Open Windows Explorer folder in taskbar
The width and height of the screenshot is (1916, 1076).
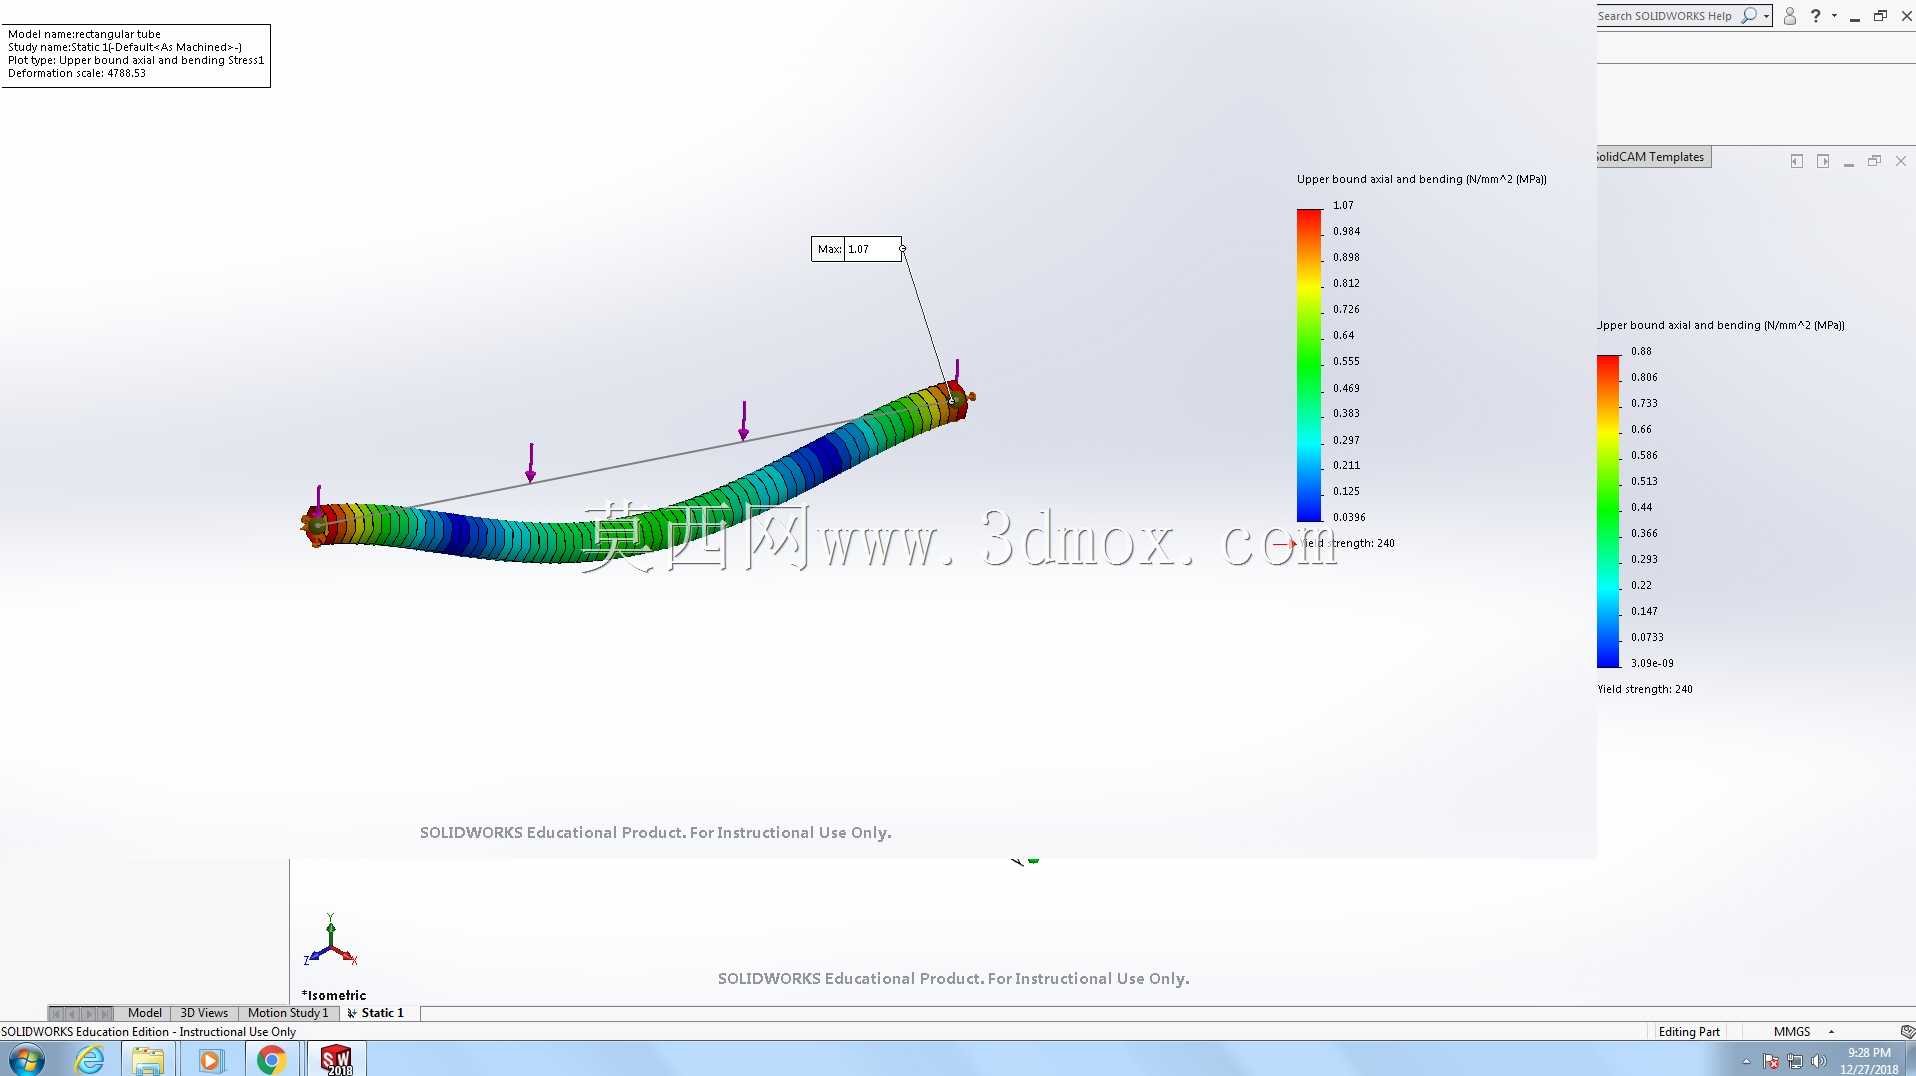pyautogui.click(x=148, y=1059)
